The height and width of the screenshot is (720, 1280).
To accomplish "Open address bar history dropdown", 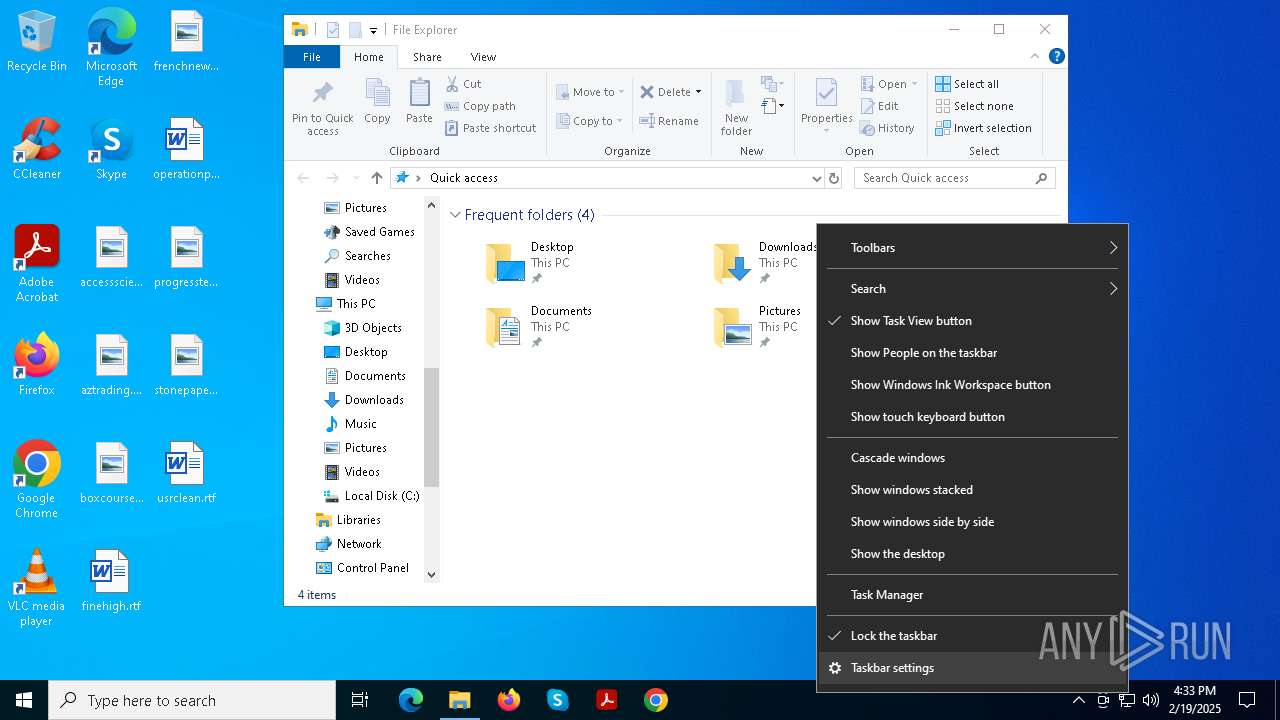I will point(816,178).
